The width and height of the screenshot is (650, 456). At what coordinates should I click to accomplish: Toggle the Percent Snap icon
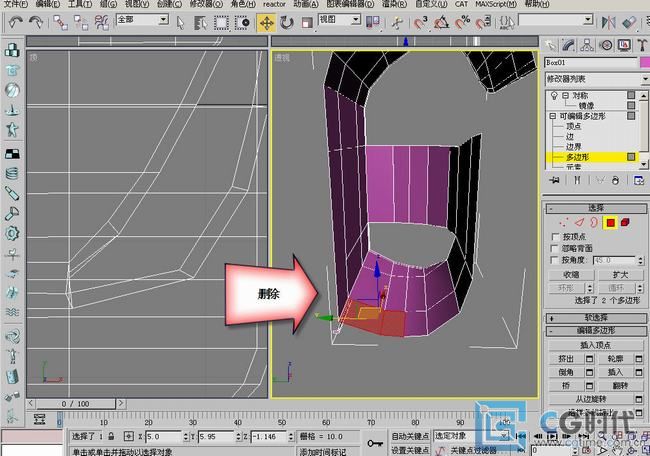click(x=462, y=22)
